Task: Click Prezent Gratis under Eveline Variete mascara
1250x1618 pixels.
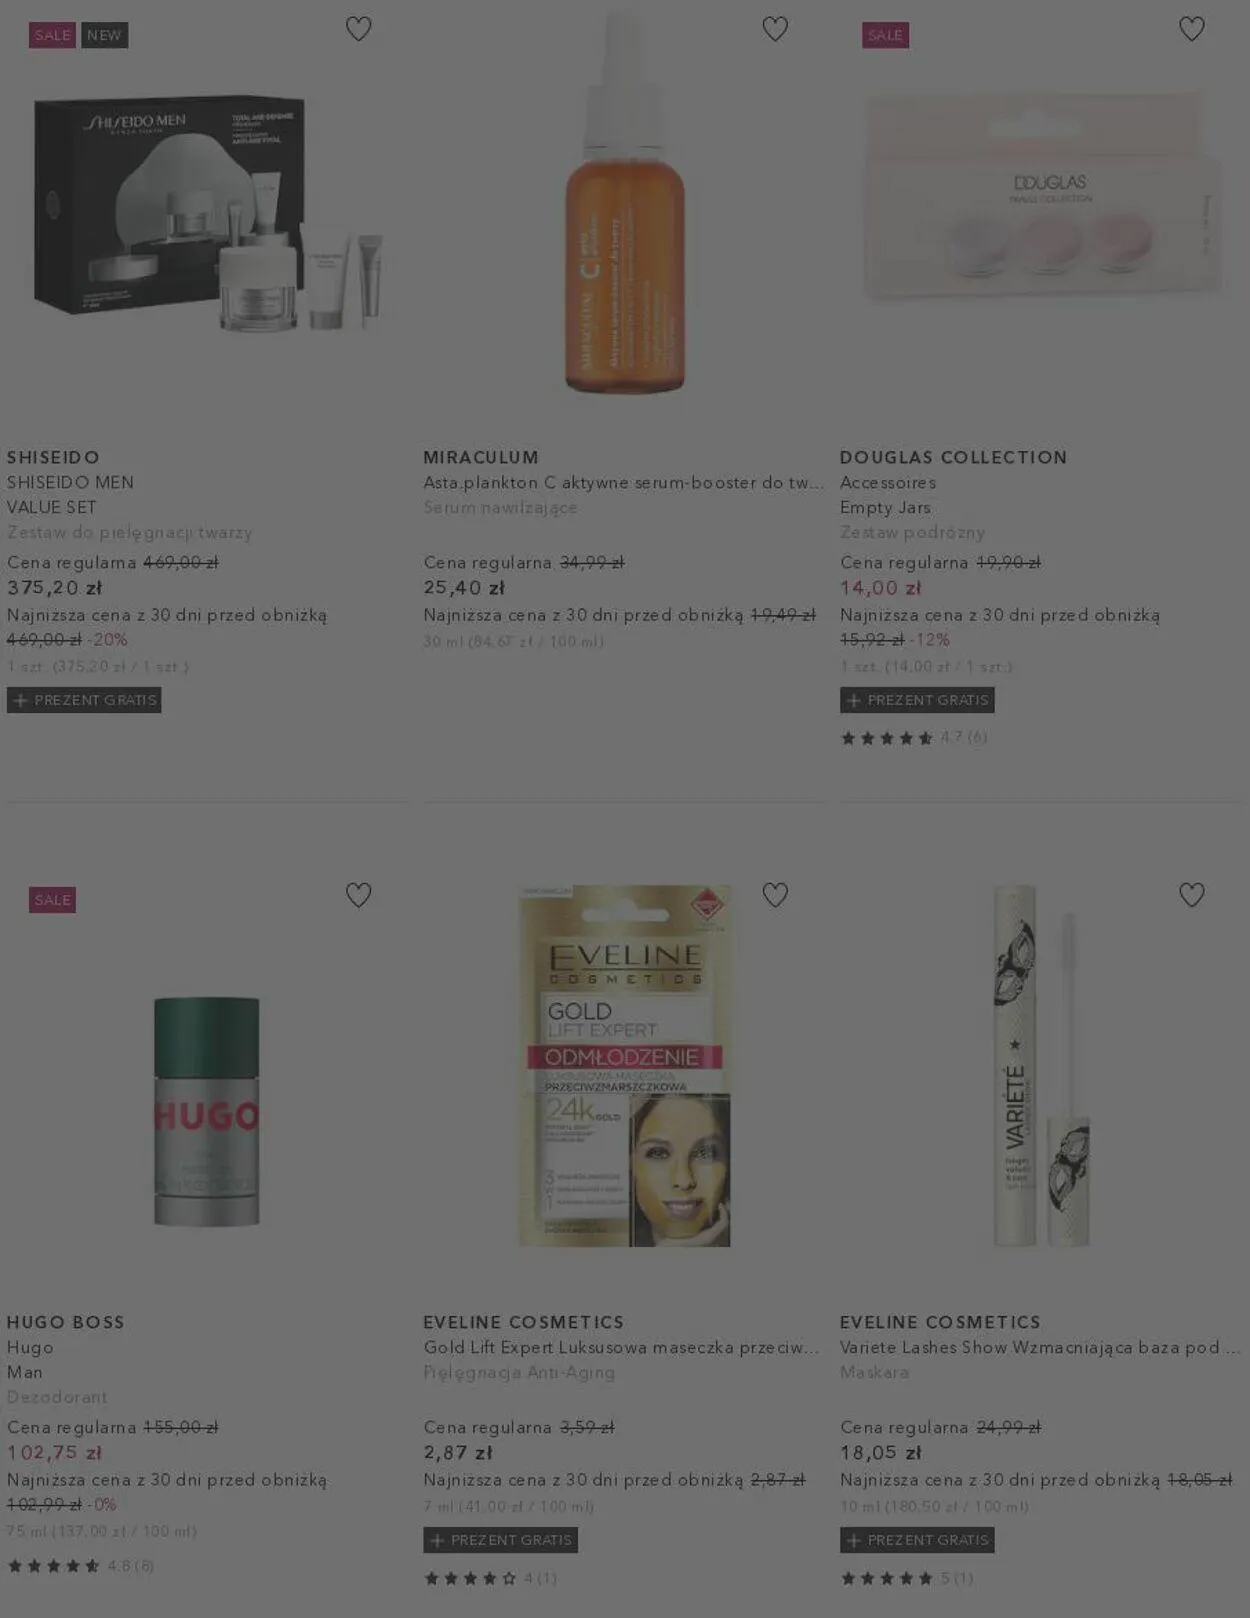Action: coord(917,1540)
